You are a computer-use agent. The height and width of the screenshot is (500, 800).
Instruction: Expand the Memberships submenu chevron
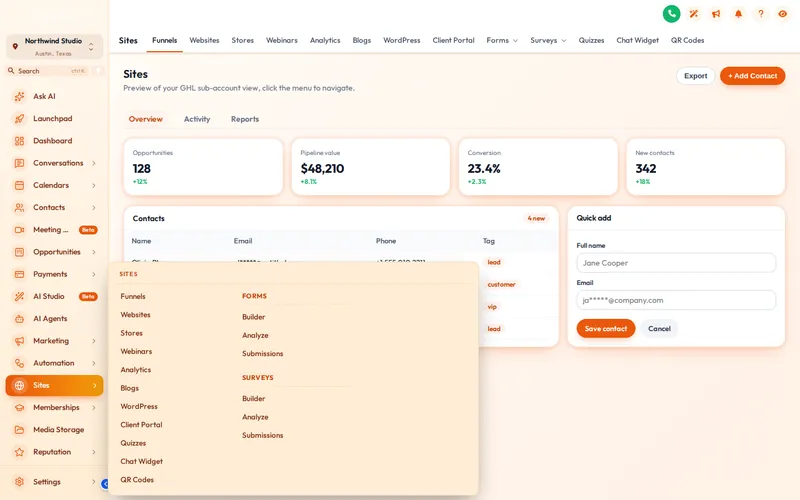click(x=94, y=408)
